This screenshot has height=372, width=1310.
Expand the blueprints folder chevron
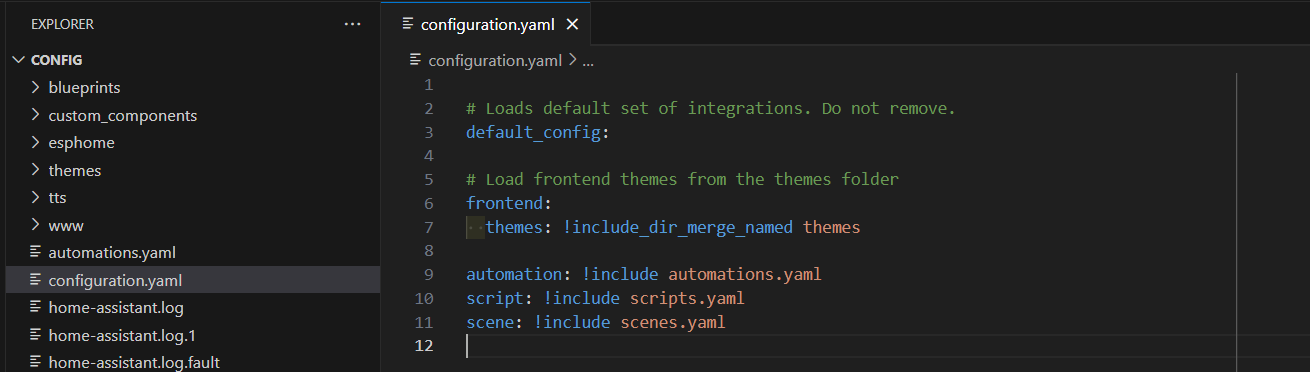point(36,87)
